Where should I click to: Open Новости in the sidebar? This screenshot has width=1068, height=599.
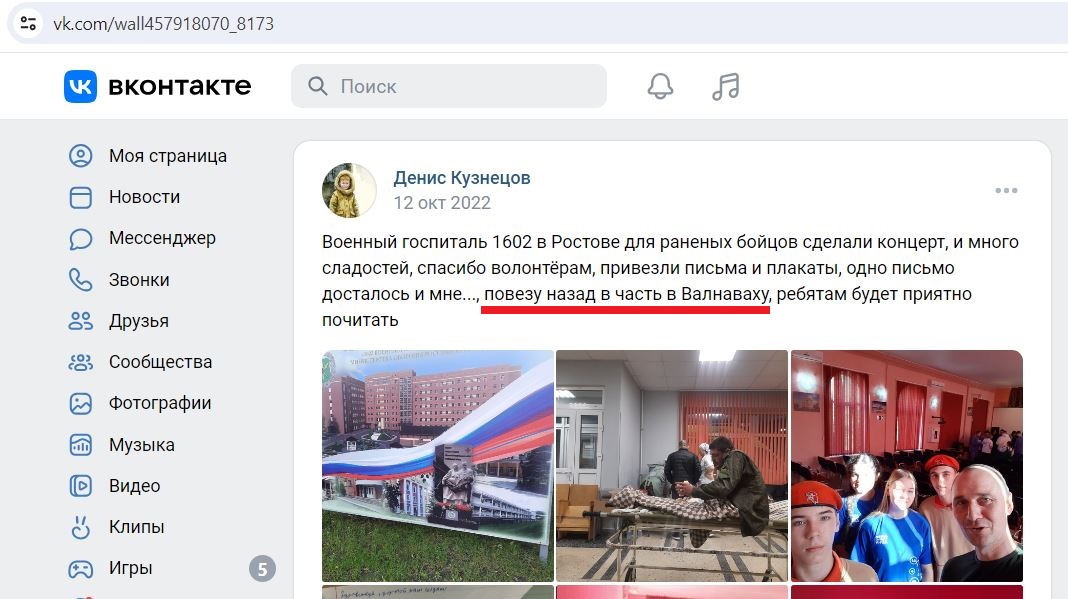(144, 197)
